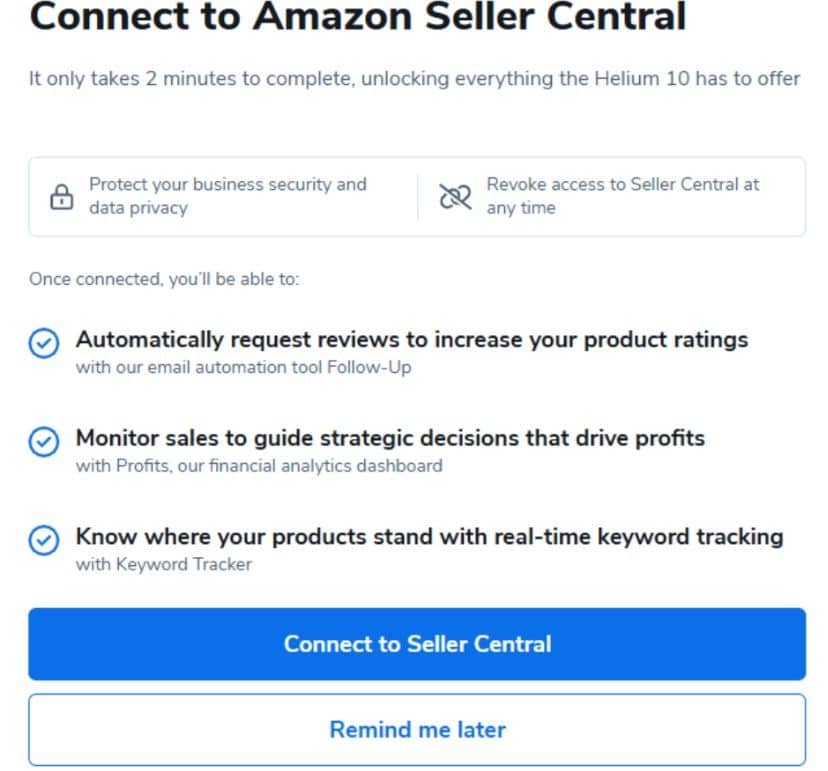Click Connect to Seller Central
The image size is (828, 771).
(417, 644)
